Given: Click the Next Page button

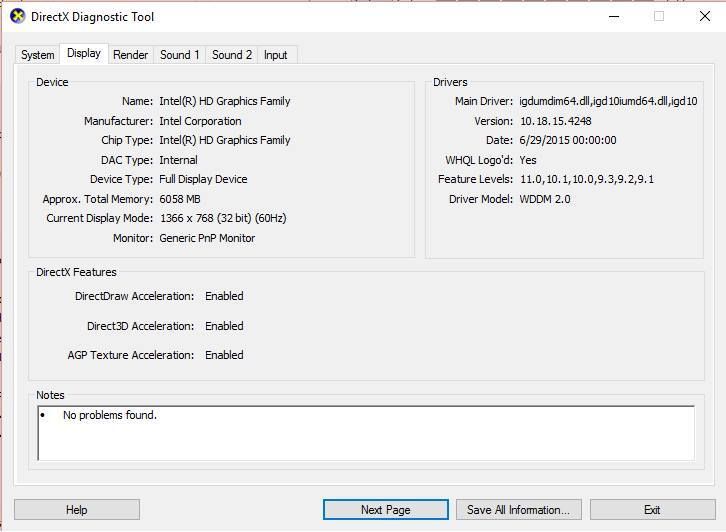Looking at the screenshot, I should [386, 510].
